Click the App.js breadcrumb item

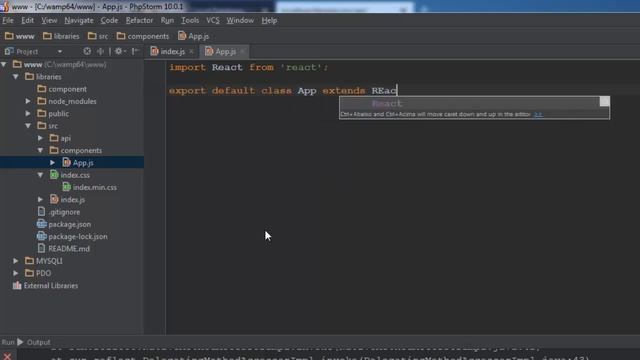pyautogui.click(x=193, y=36)
